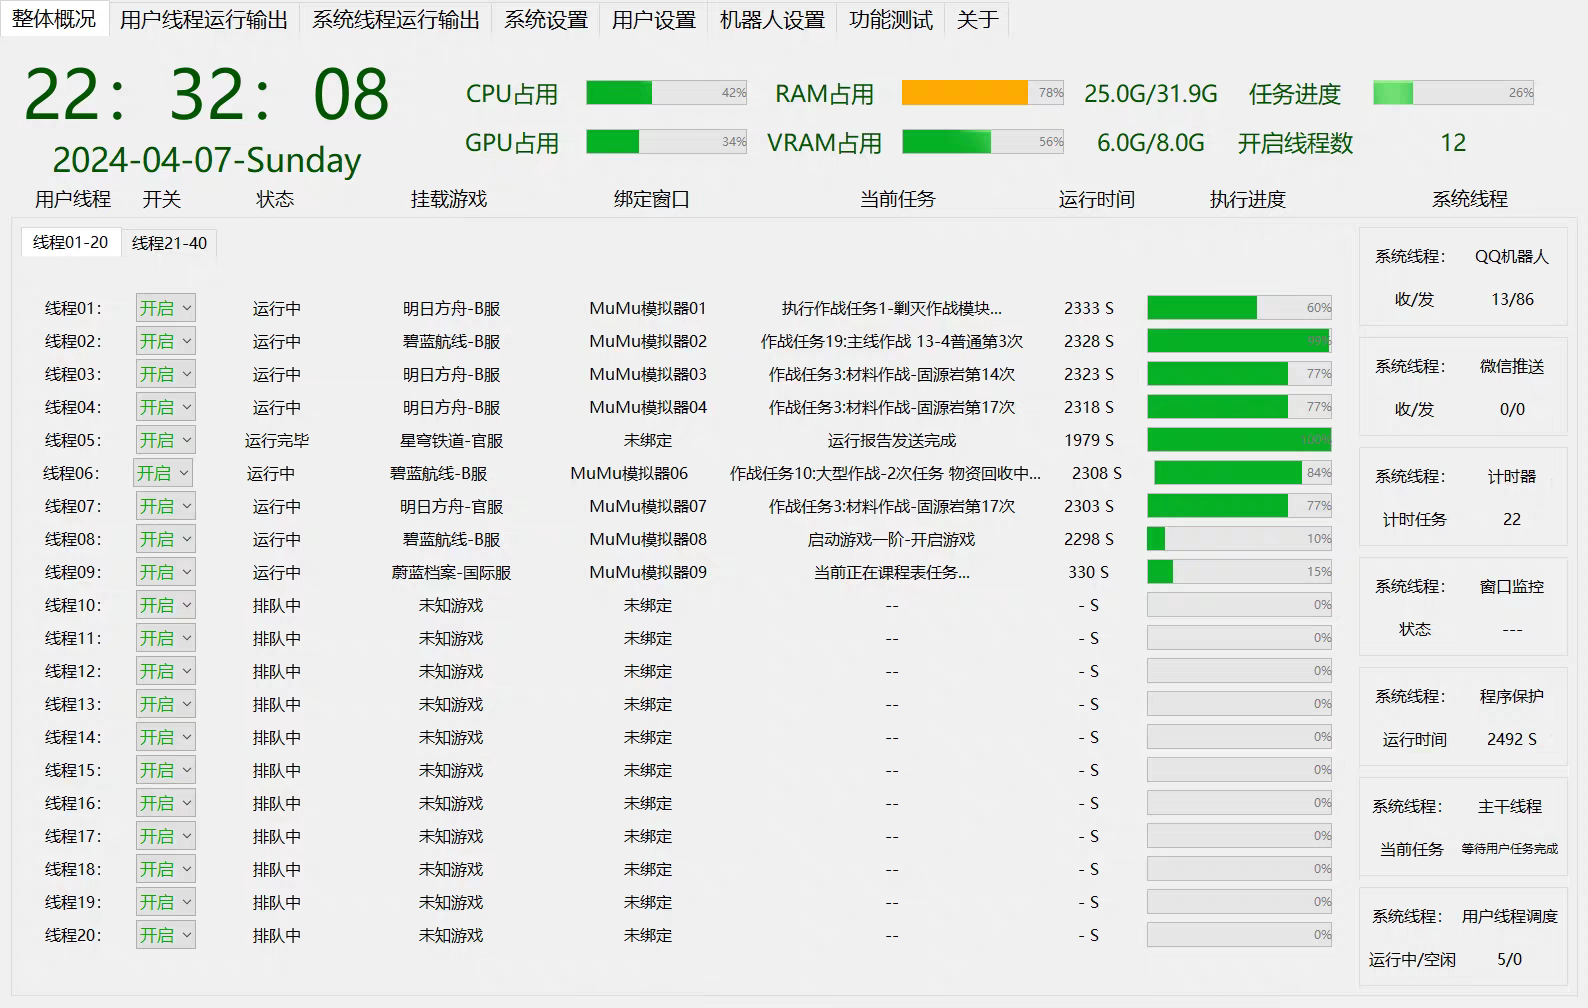This screenshot has height=1008, width=1588.
Task: Expand the switch dropdown of 线程14
Action: coord(165,737)
